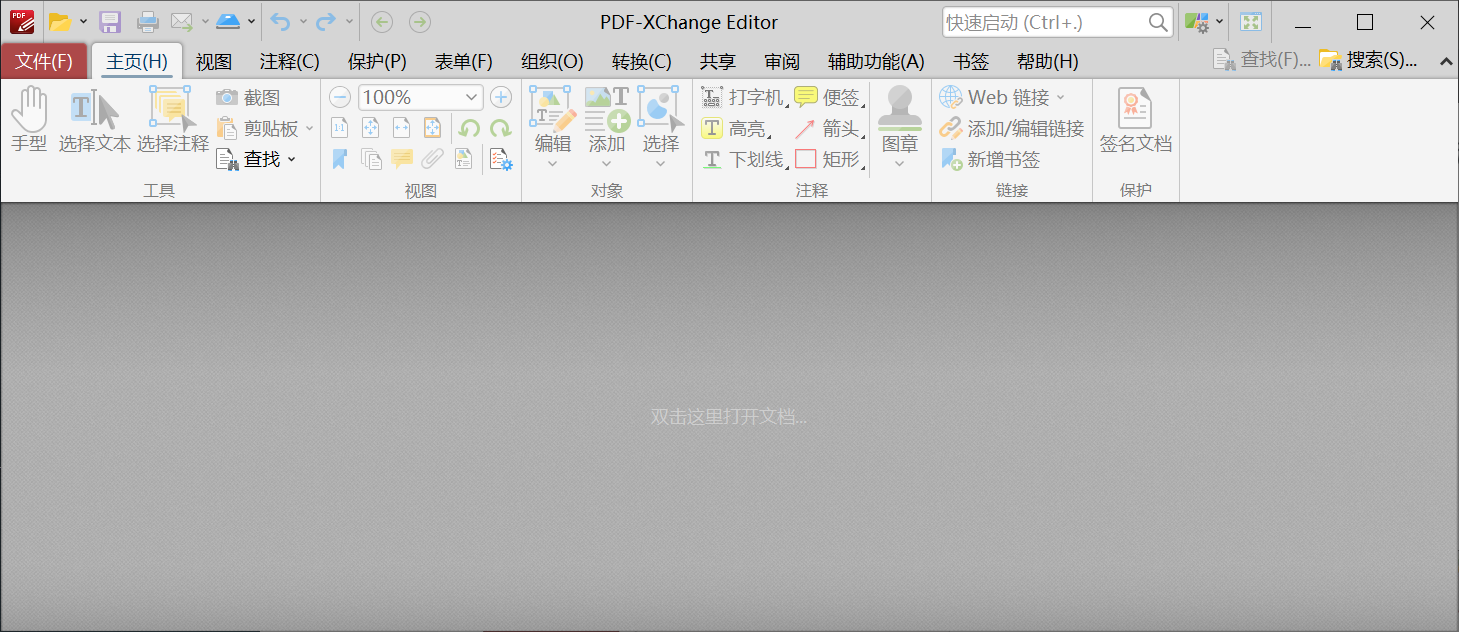
Task: Expand the 编辑 object dropdown
Action: click(552, 164)
